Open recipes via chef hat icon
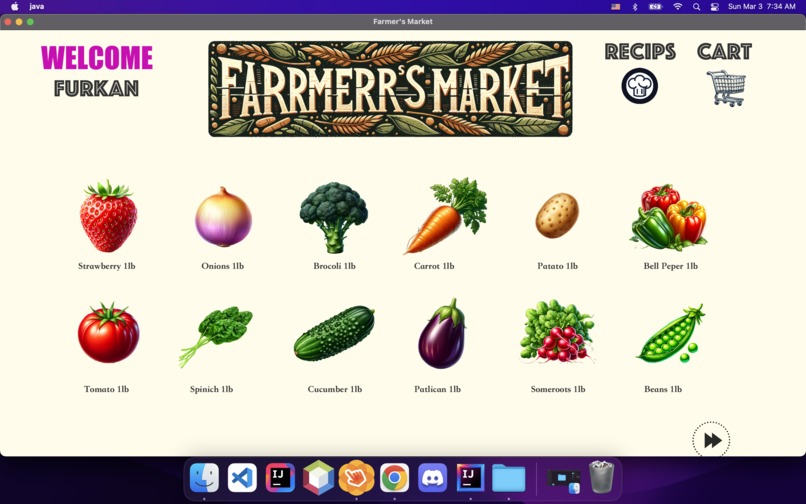This screenshot has height=504, width=806. (639, 86)
